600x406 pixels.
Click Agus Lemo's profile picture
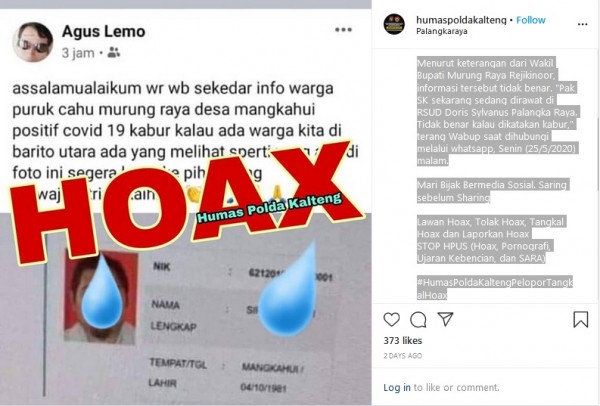33,42
